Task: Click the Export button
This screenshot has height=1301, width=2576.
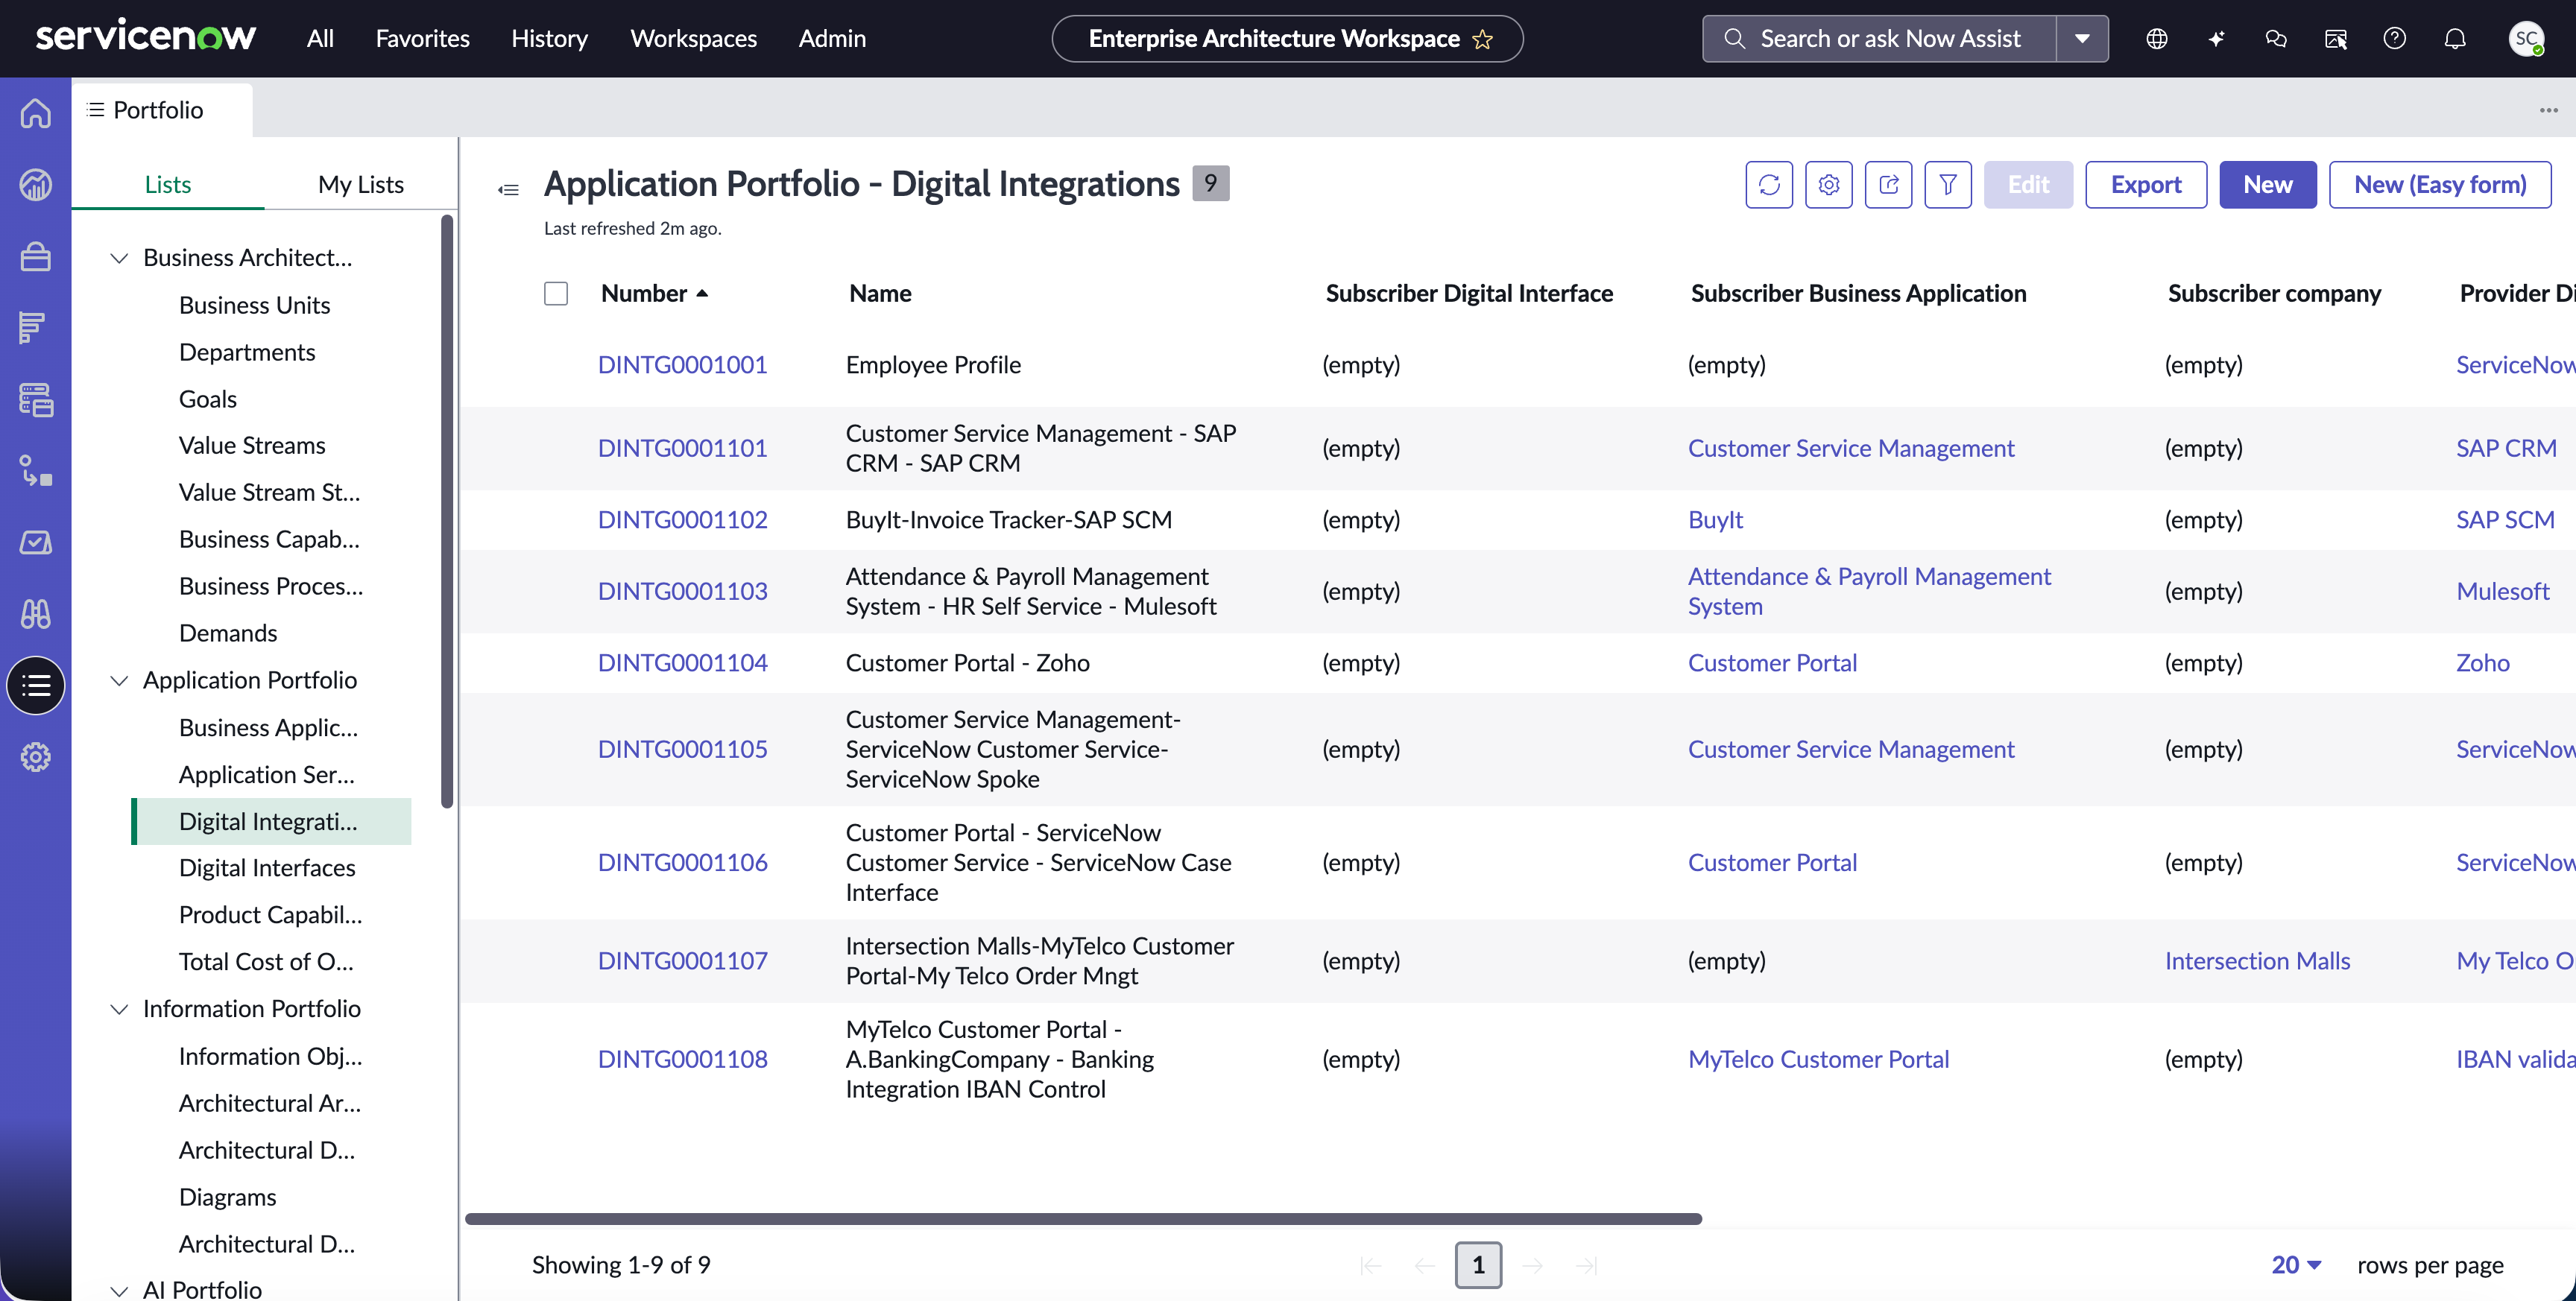Action: pos(2146,185)
